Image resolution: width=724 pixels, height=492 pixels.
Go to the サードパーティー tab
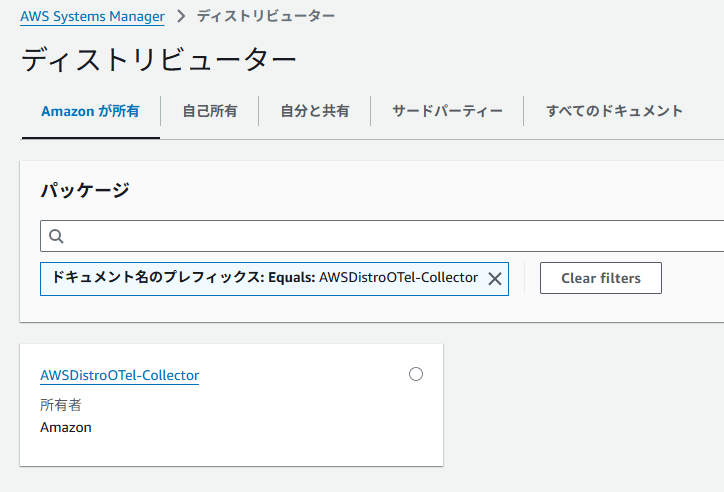coord(447,111)
